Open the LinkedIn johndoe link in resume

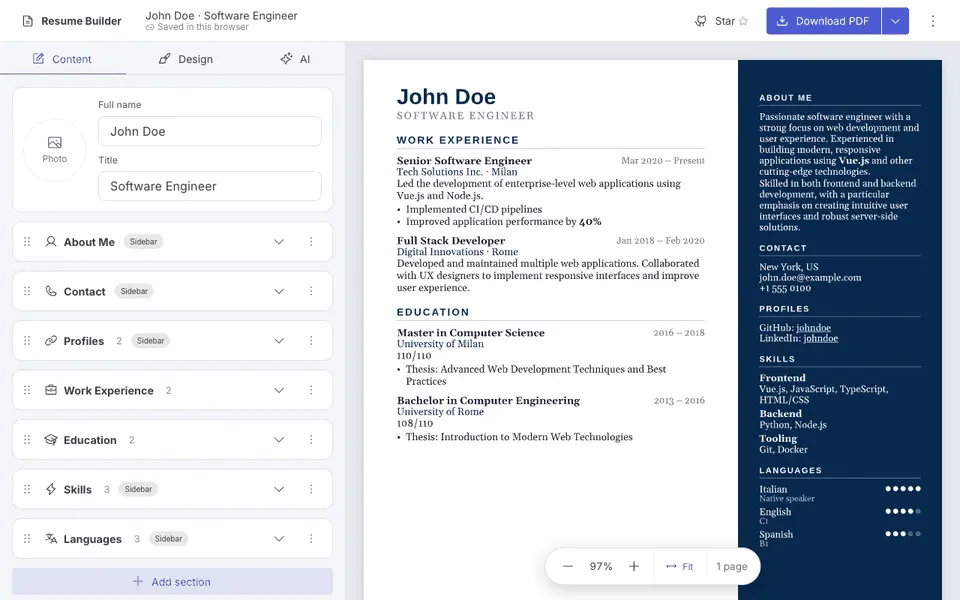[820, 338]
